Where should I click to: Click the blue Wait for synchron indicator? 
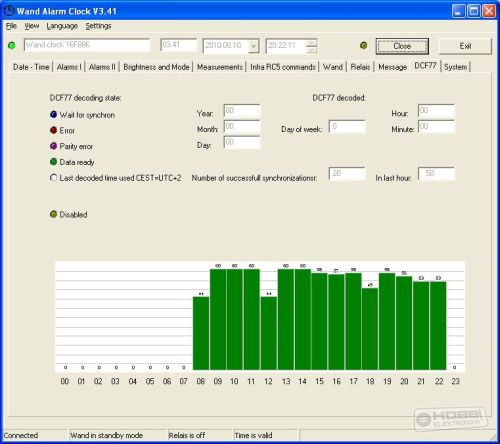pos(53,115)
